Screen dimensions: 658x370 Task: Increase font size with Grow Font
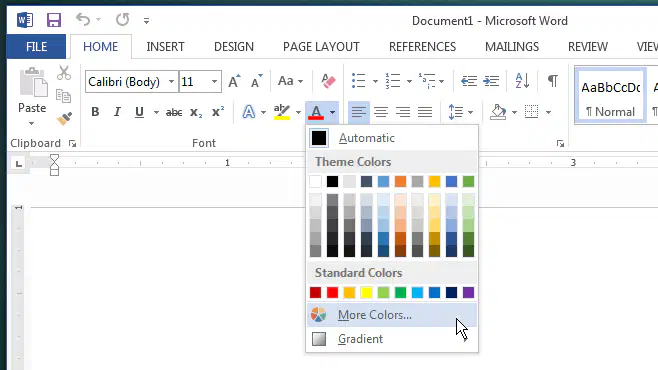click(x=234, y=81)
